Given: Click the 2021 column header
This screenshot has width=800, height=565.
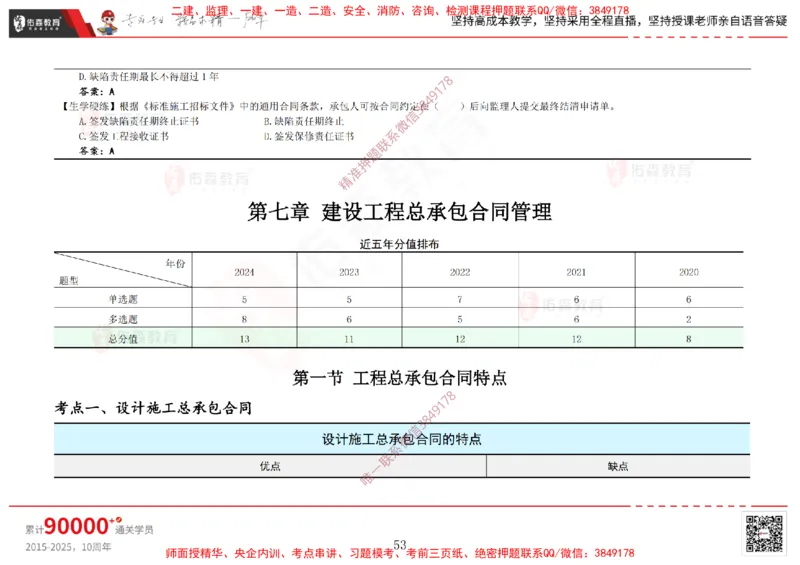Looking at the screenshot, I should (x=576, y=272).
